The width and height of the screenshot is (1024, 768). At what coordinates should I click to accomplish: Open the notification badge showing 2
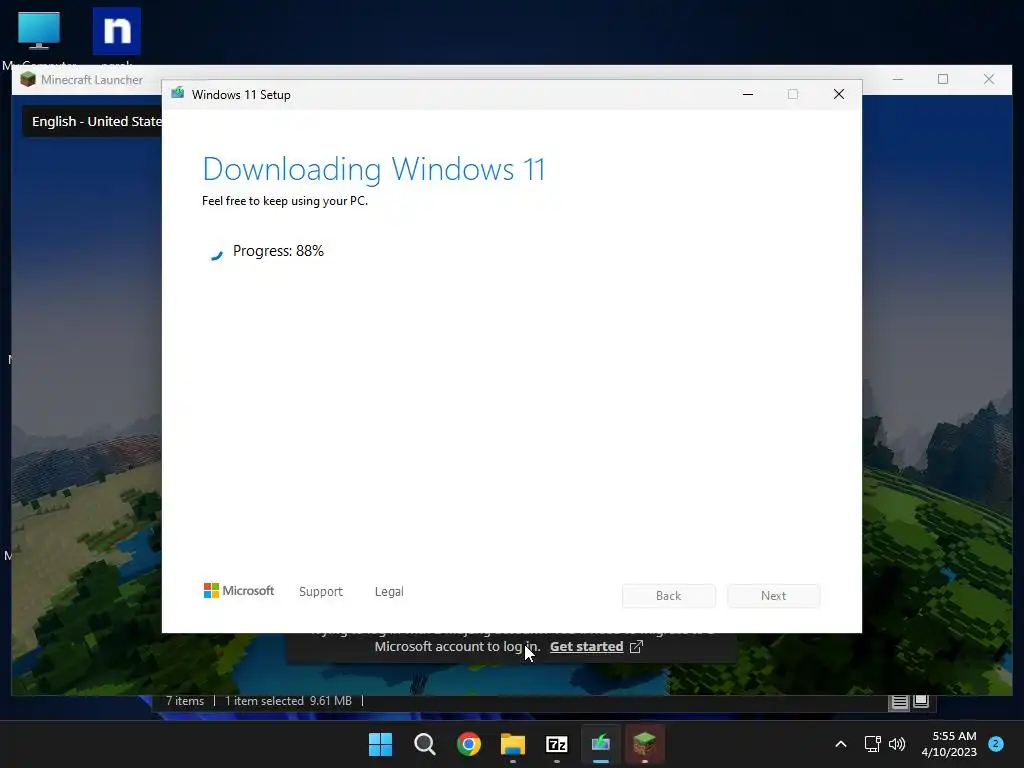coord(996,744)
